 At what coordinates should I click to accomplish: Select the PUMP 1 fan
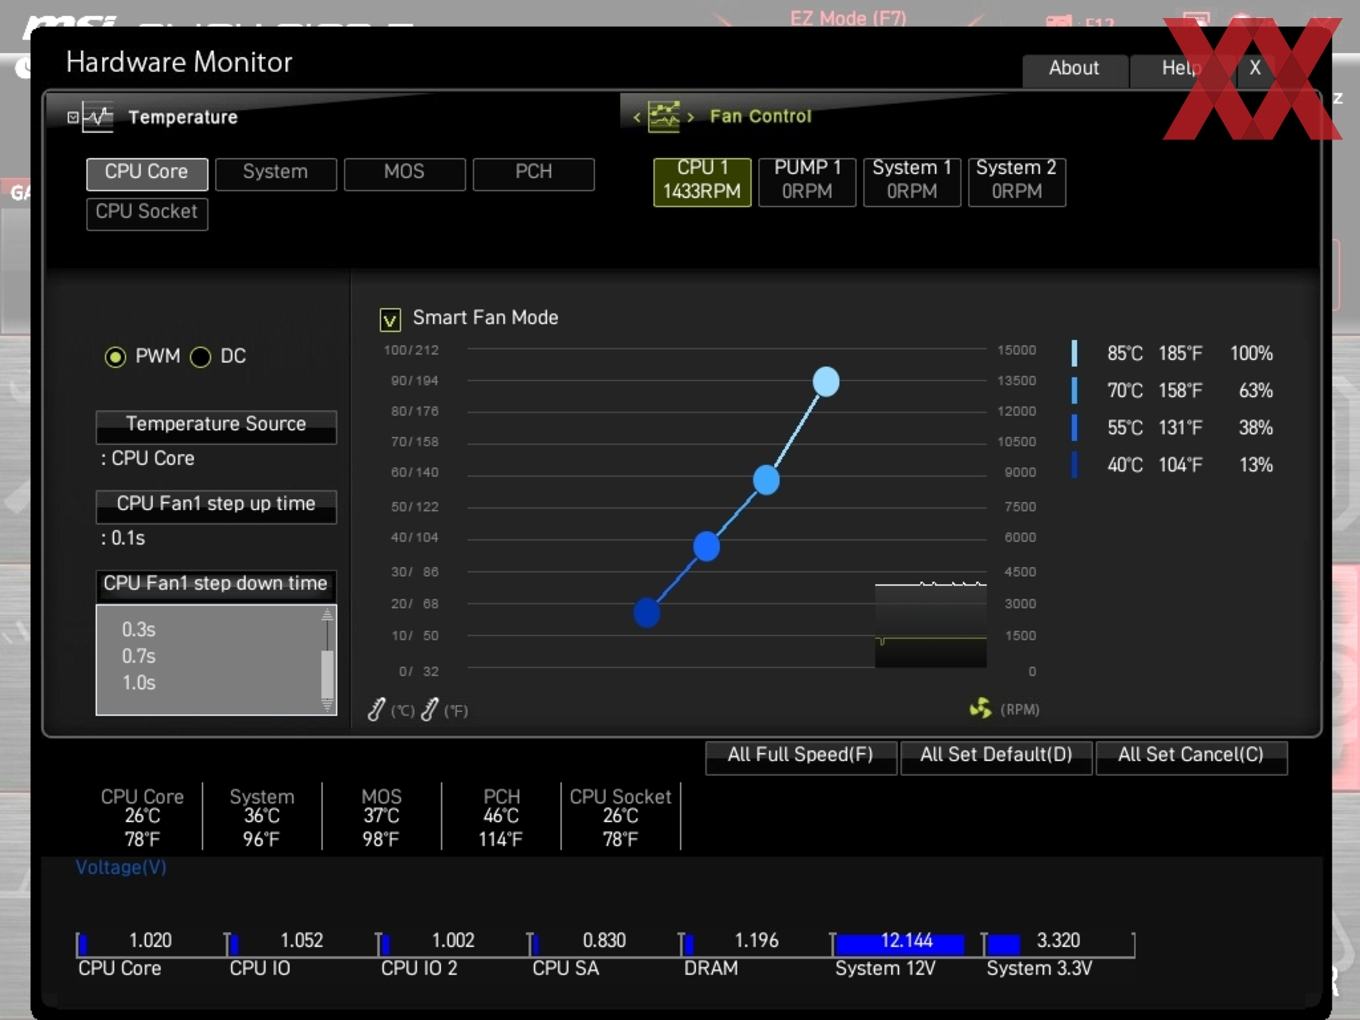click(x=807, y=181)
